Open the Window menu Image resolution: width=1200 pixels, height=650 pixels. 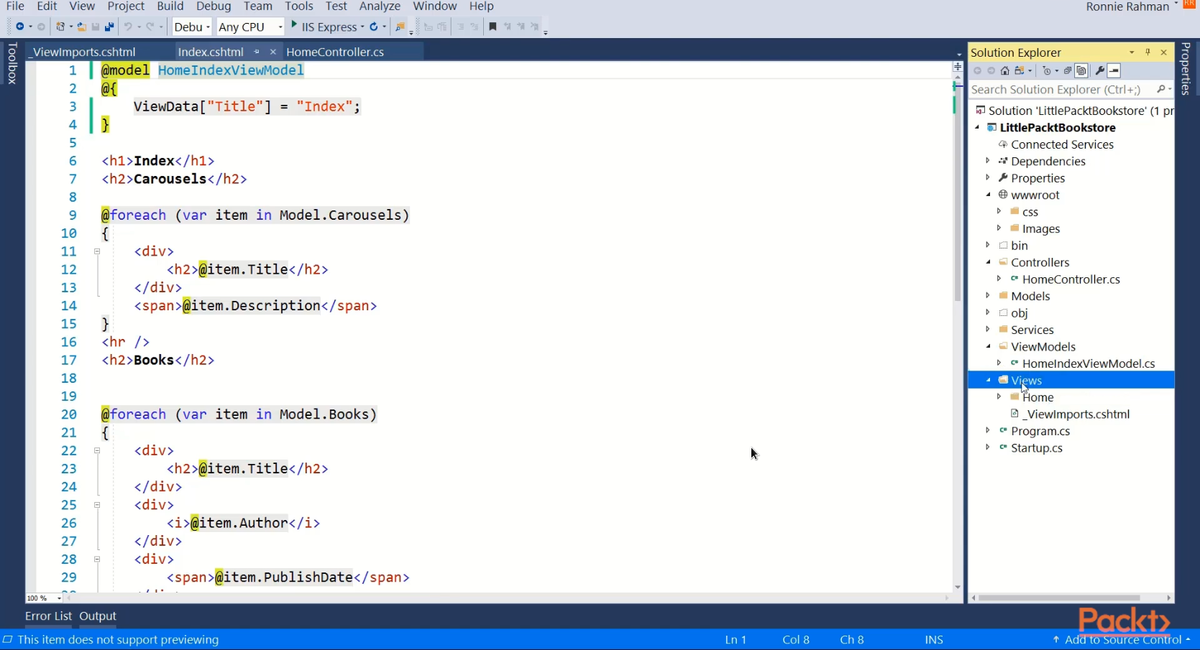[434, 6]
